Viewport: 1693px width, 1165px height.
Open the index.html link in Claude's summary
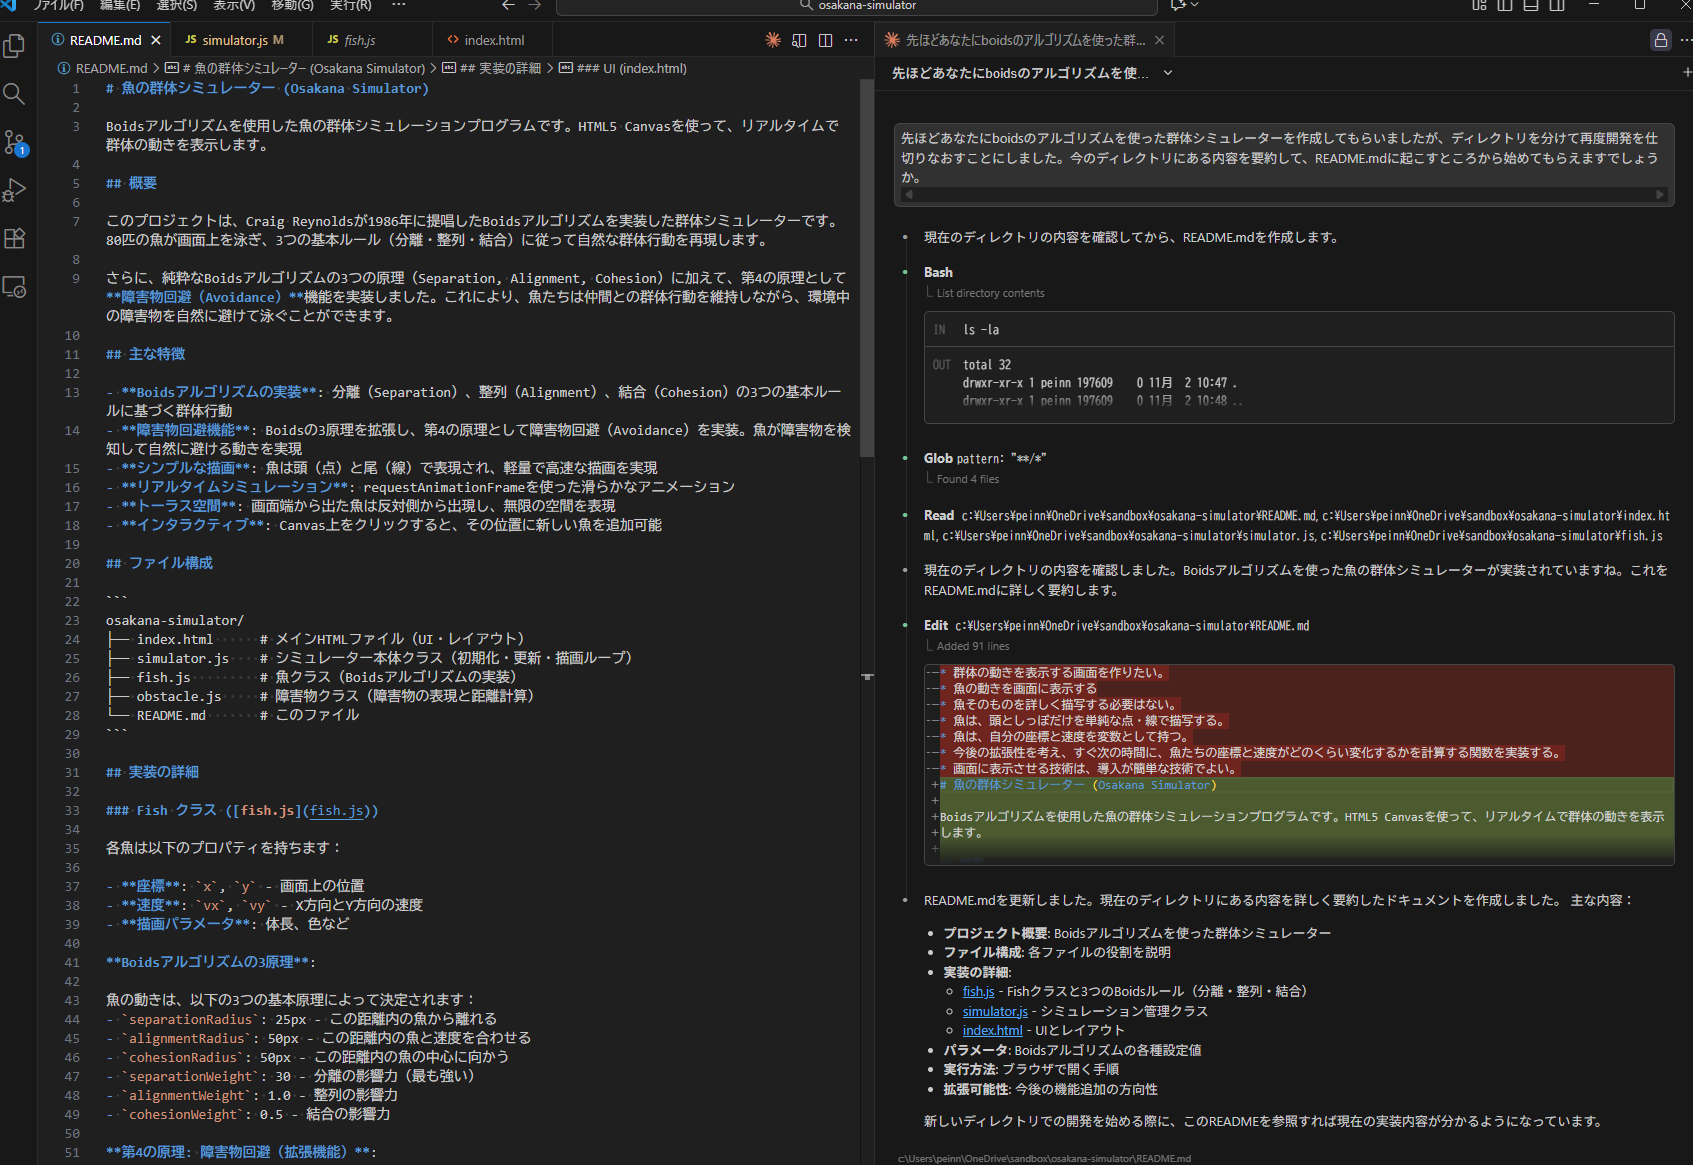coord(992,1030)
